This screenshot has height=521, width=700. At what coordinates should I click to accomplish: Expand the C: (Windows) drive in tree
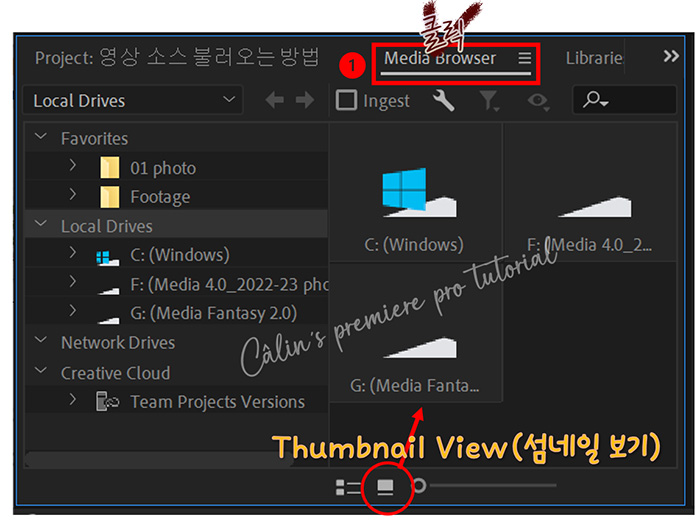coord(73,253)
